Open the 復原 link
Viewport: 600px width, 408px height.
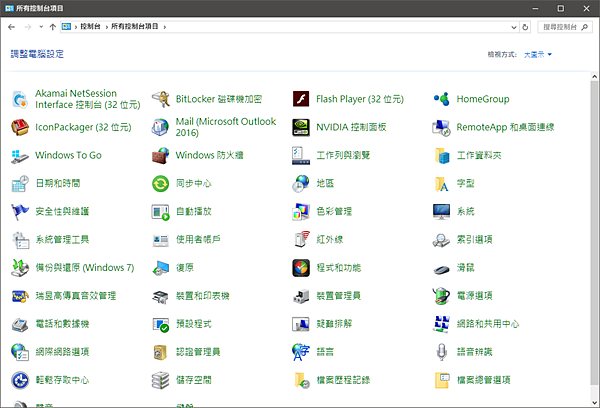(x=185, y=268)
